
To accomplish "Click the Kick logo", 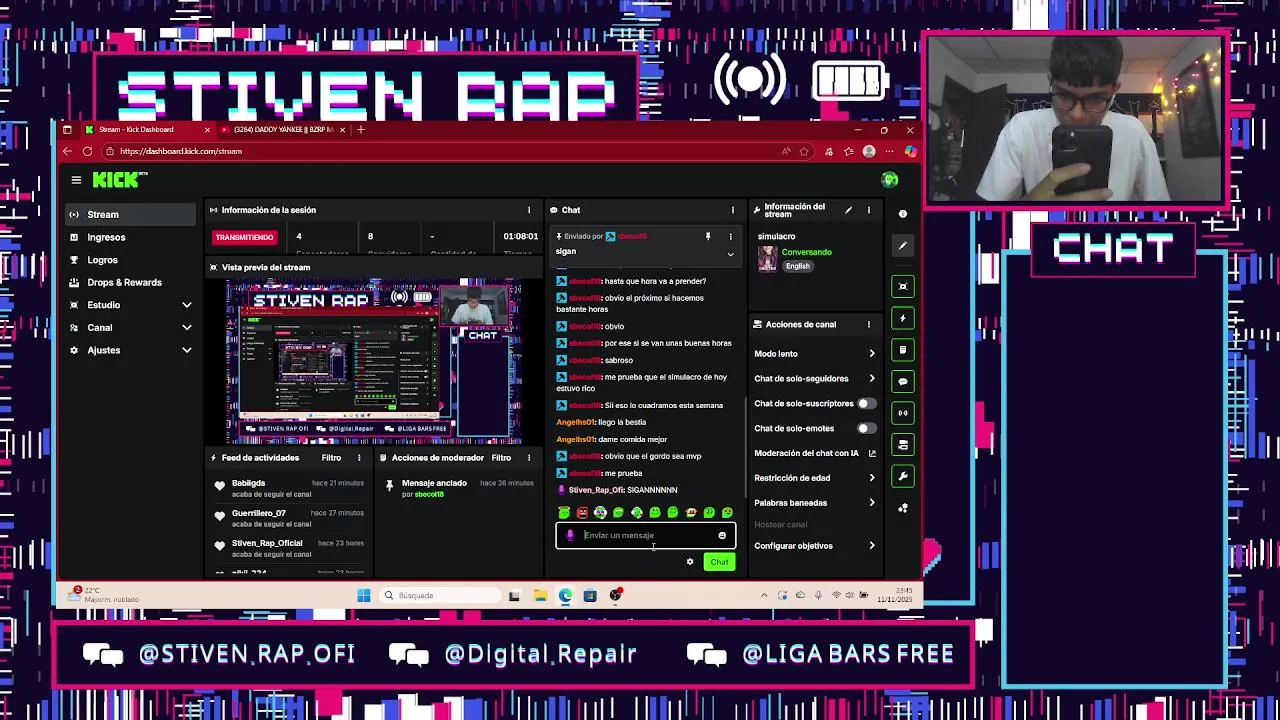I will click(x=120, y=180).
